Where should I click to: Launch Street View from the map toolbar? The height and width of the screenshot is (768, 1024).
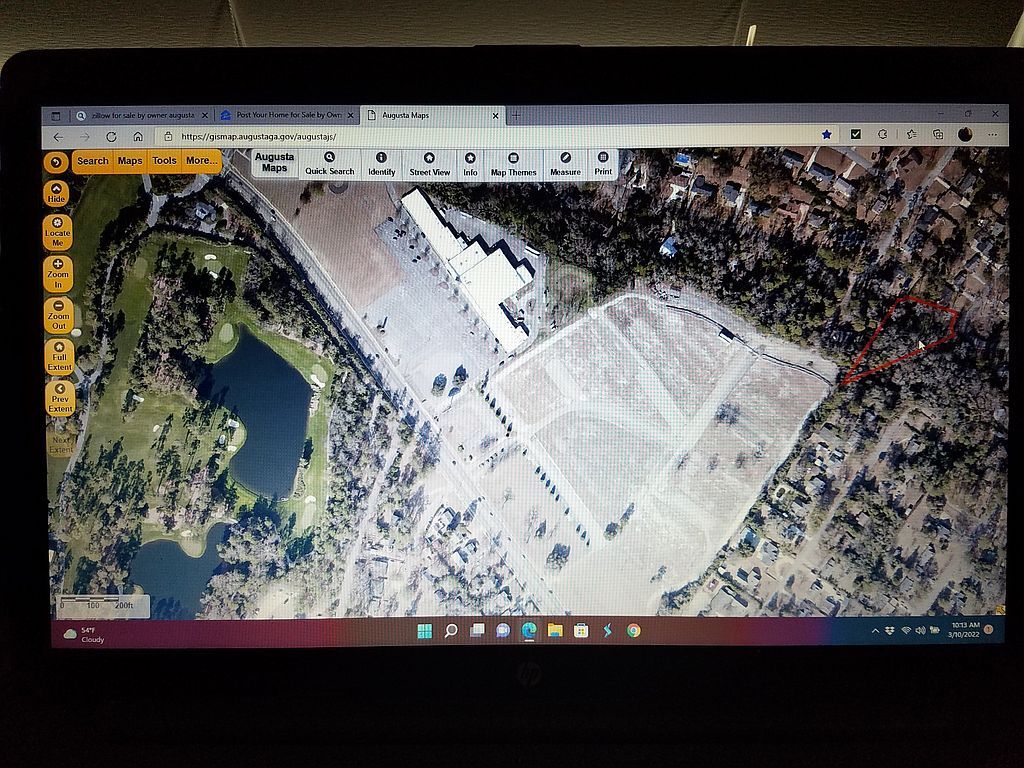429,164
